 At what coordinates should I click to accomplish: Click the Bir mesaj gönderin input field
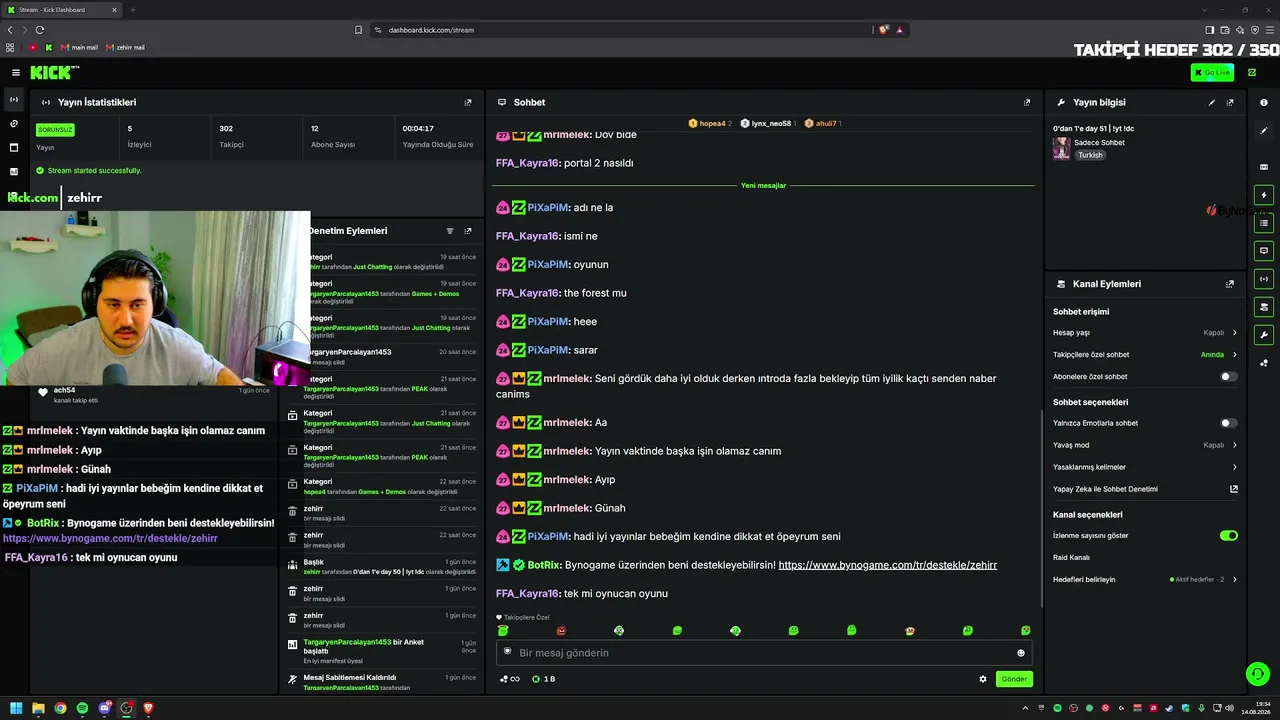[x=765, y=653]
